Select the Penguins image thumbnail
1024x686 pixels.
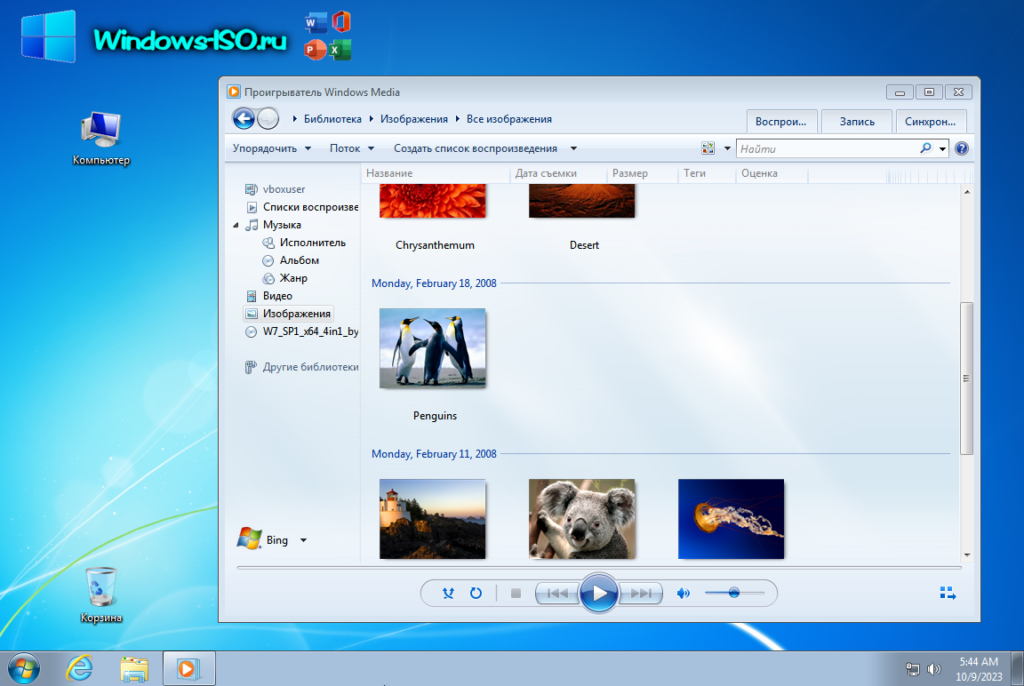[x=432, y=348]
